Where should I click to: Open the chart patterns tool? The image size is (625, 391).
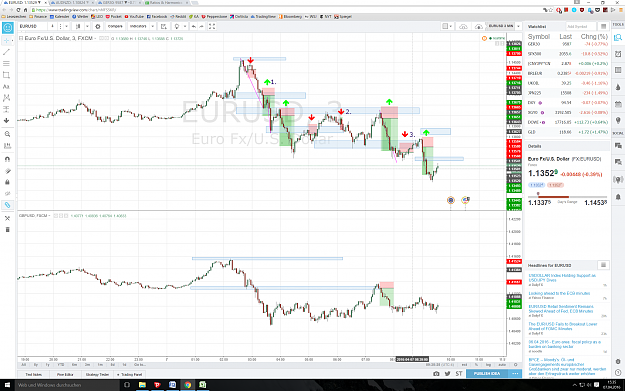click(6, 98)
